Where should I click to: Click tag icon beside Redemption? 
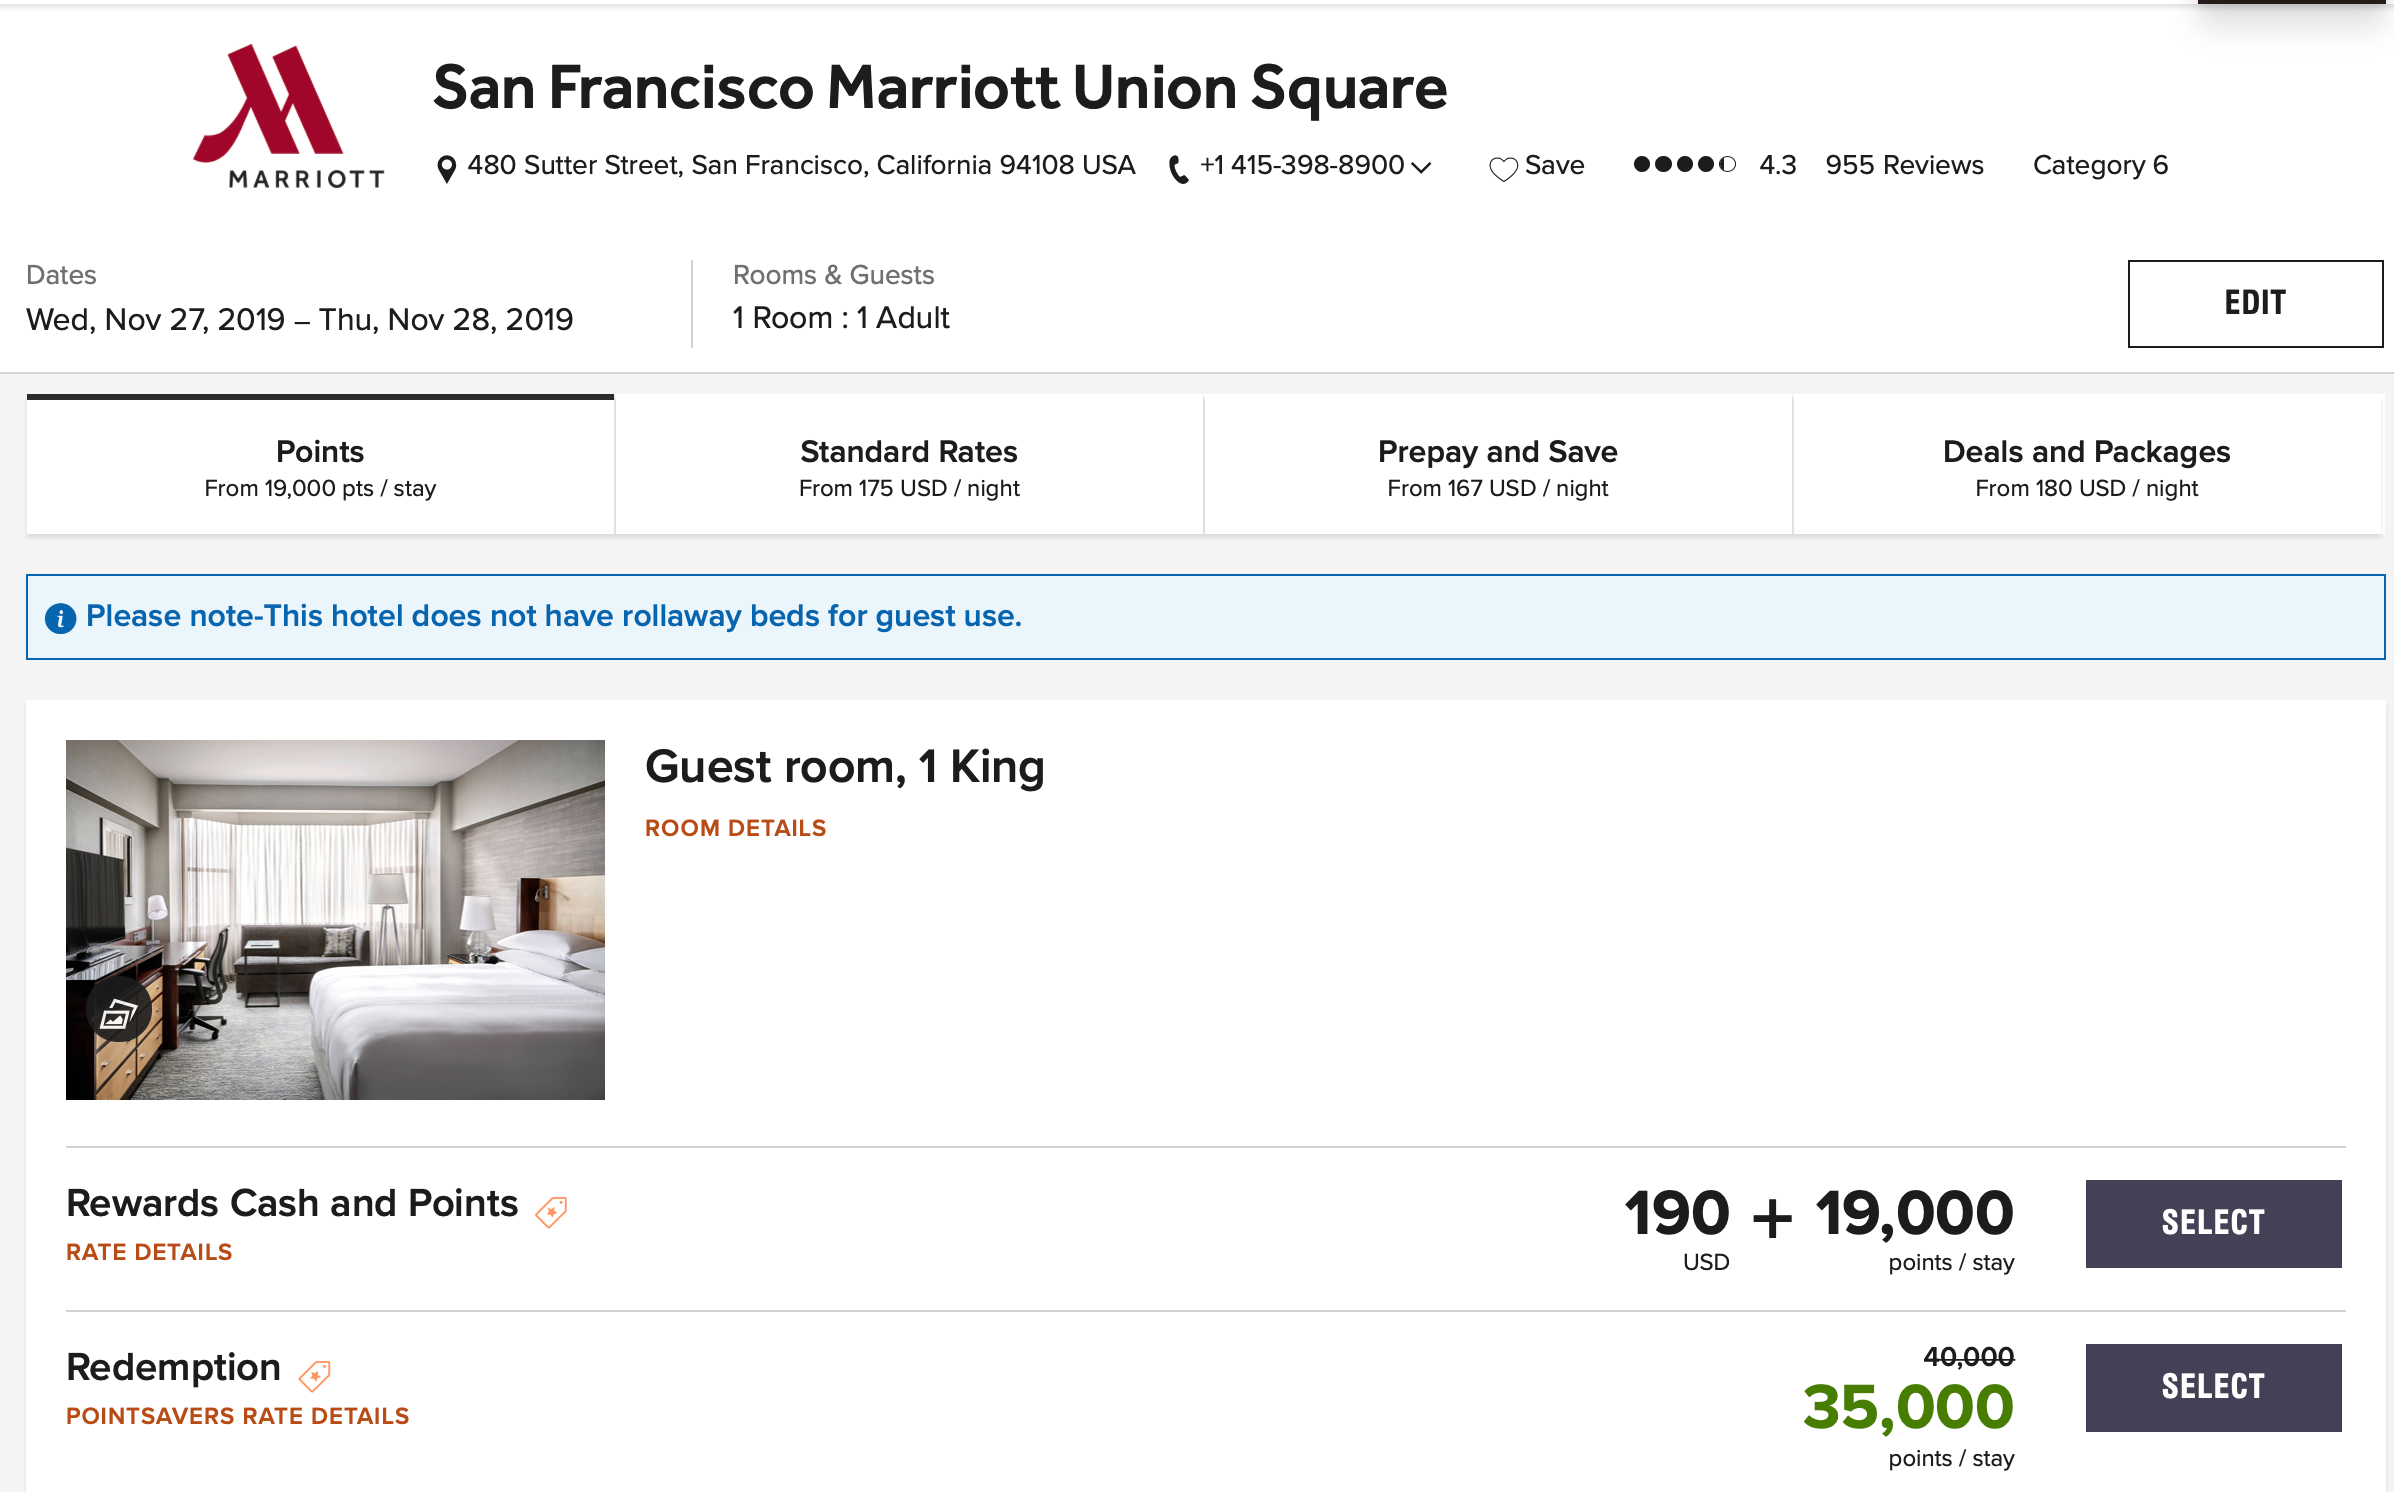(315, 1375)
